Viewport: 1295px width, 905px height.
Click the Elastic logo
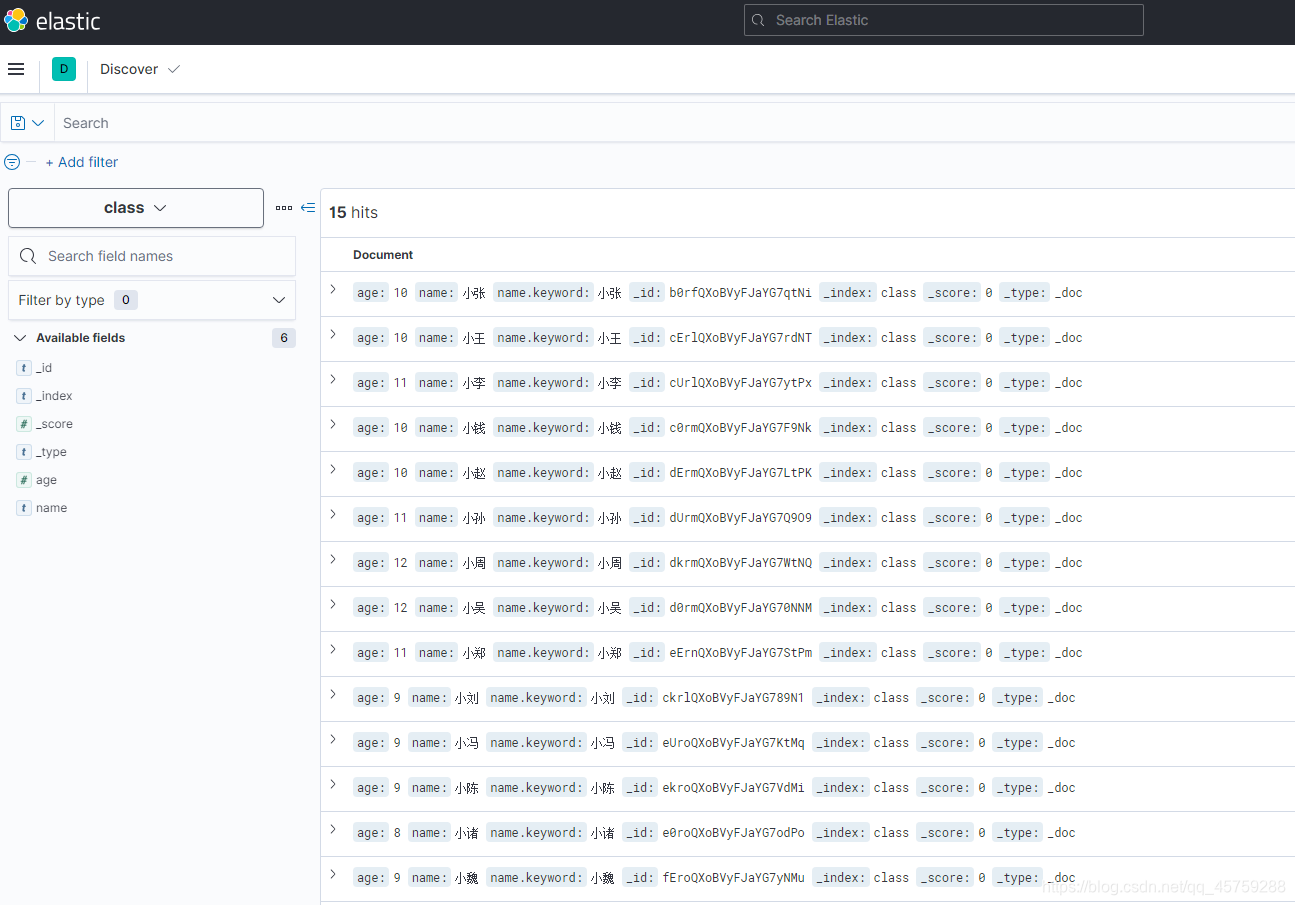pos(52,21)
